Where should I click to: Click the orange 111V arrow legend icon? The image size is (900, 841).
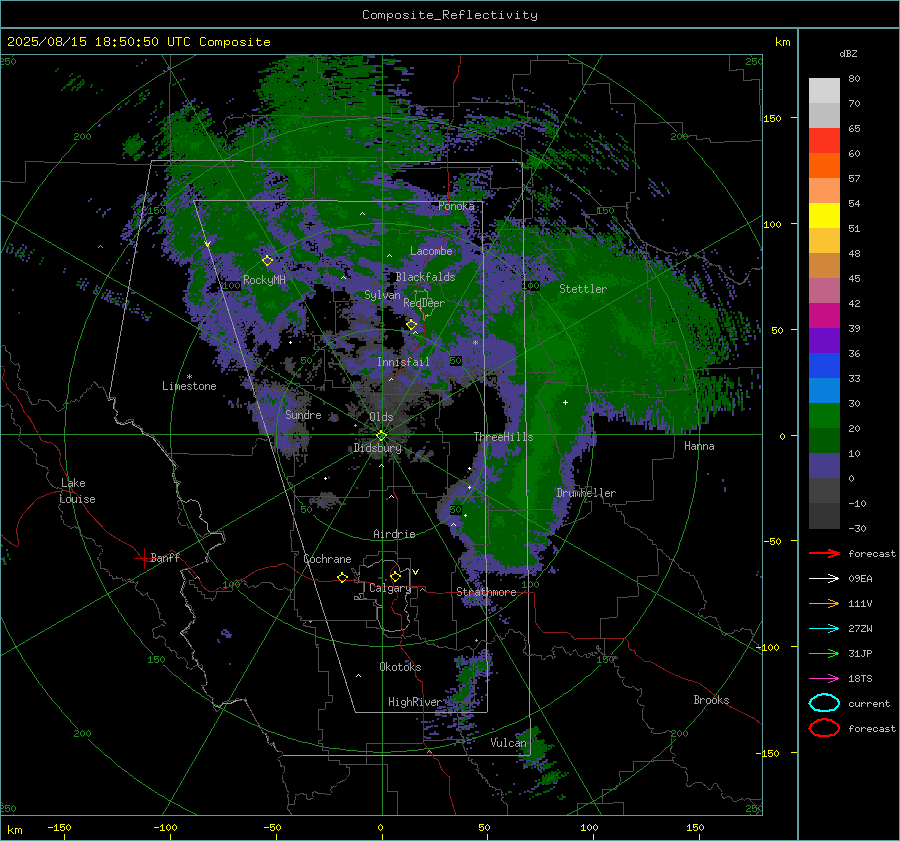coord(824,603)
